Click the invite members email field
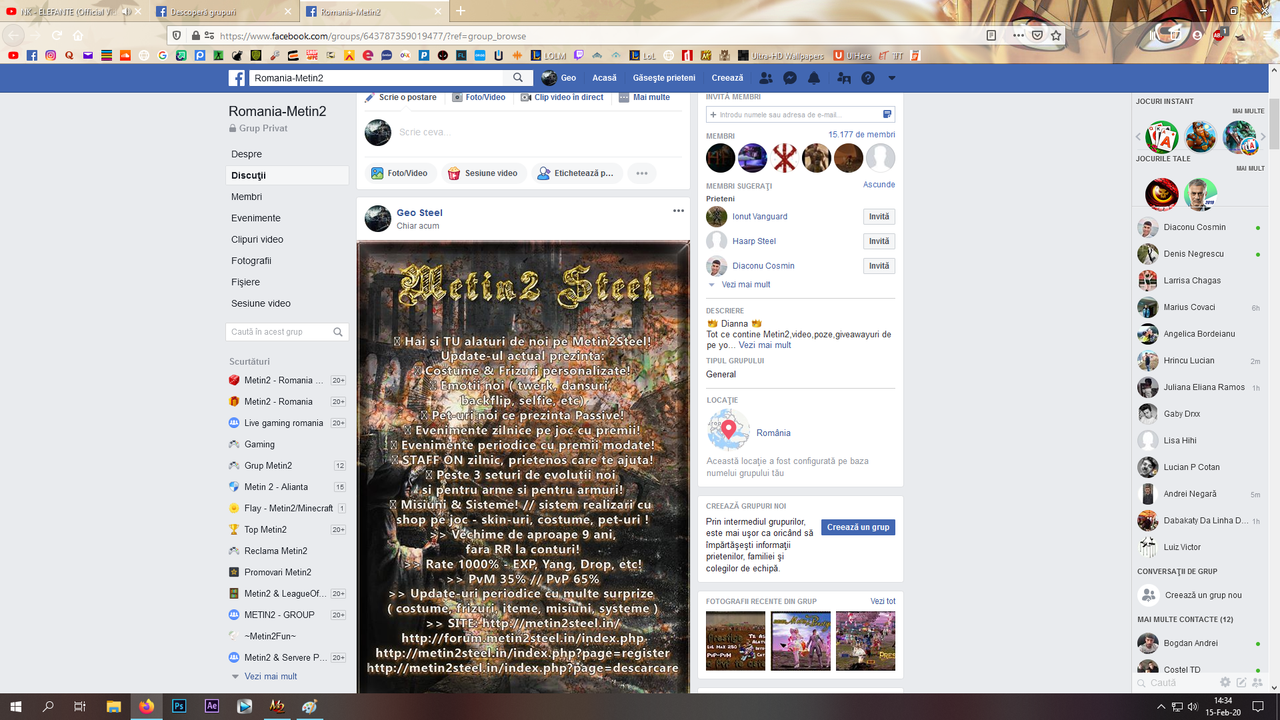The height and width of the screenshot is (720, 1280). tap(800, 115)
